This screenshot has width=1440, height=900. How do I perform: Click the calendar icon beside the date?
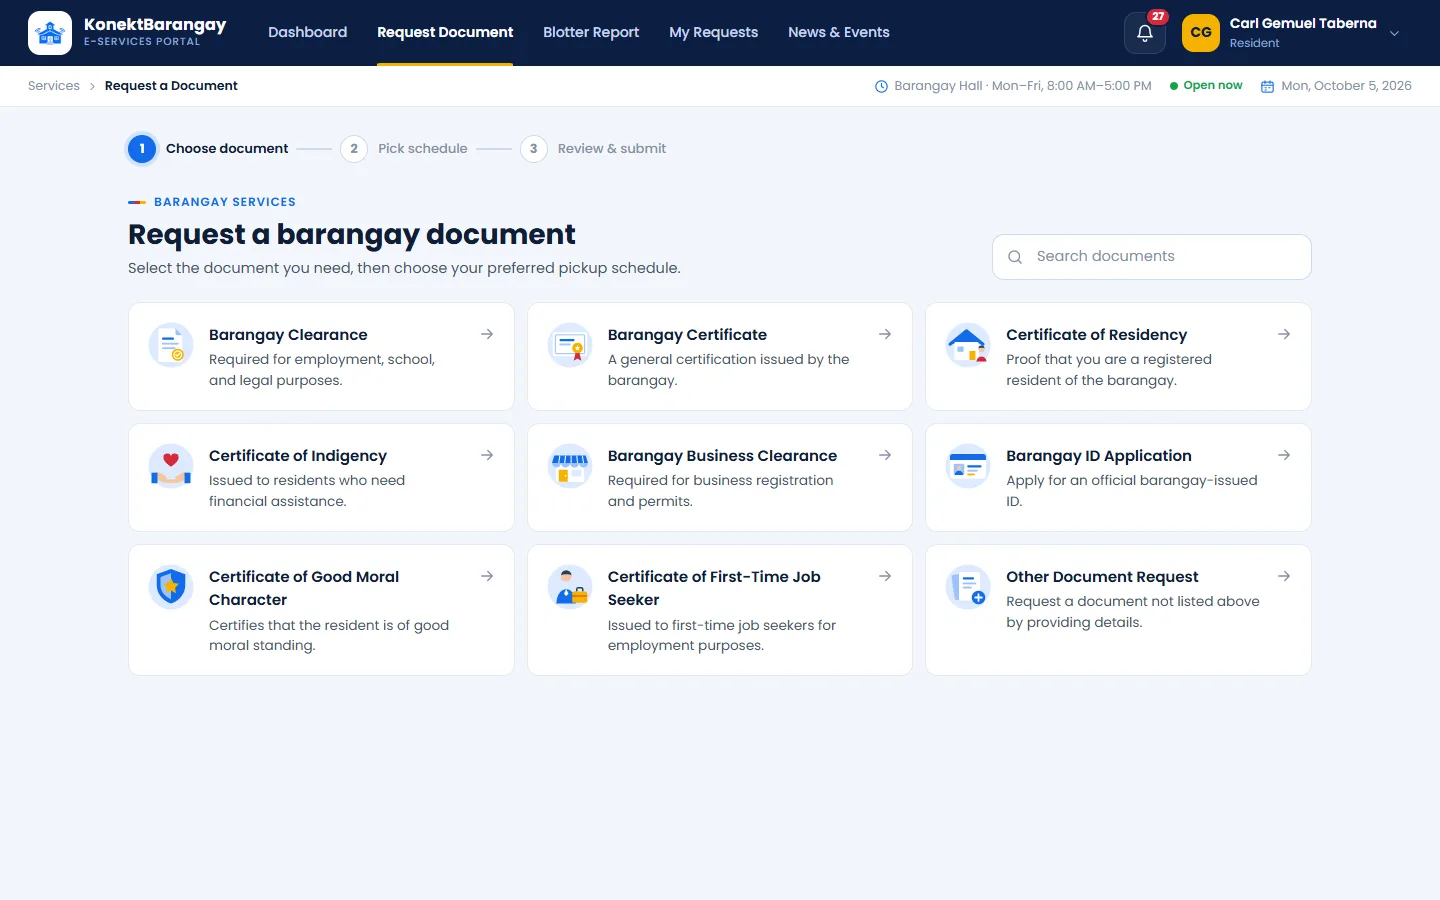coord(1267,87)
